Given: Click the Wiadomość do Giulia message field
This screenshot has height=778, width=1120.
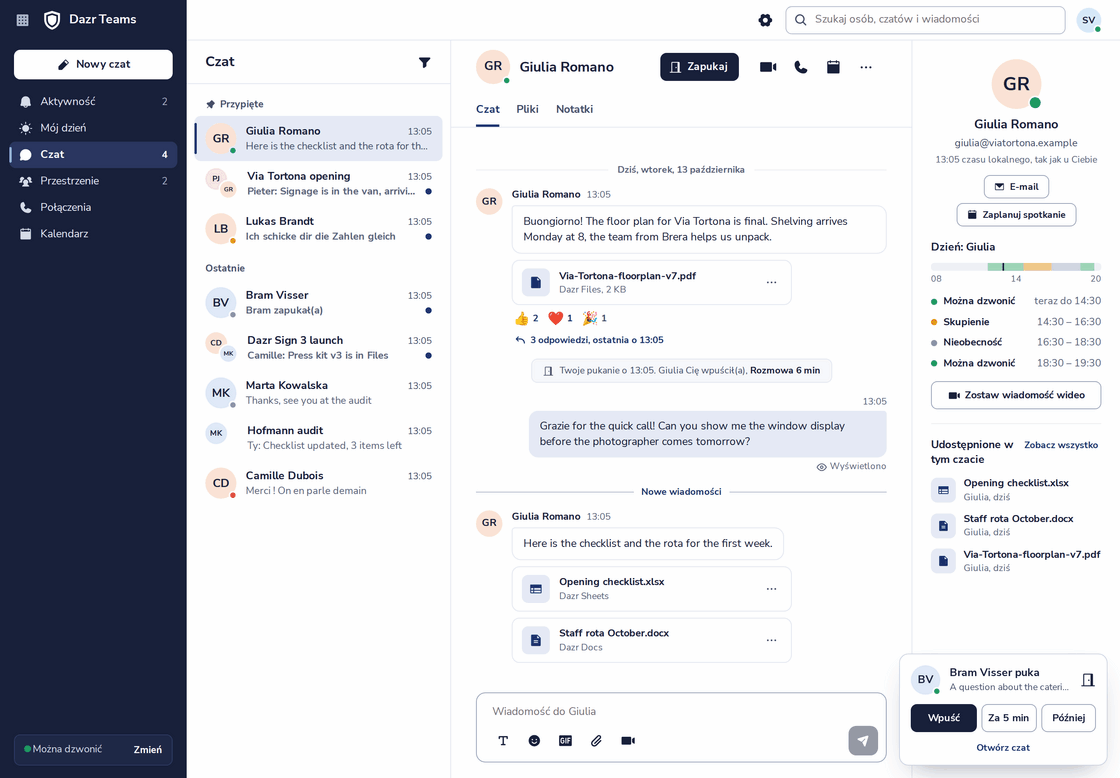Looking at the screenshot, I should click(x=681, y=712).
